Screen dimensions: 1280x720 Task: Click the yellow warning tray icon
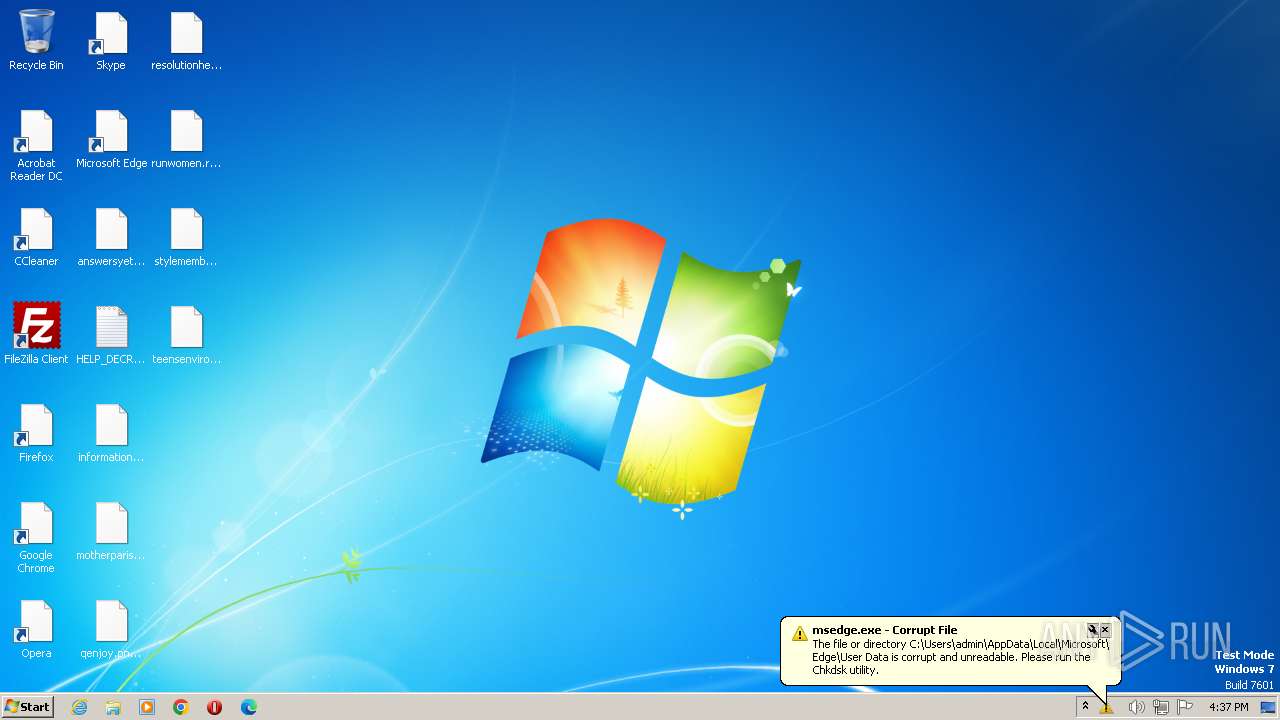pos(1107,707)
